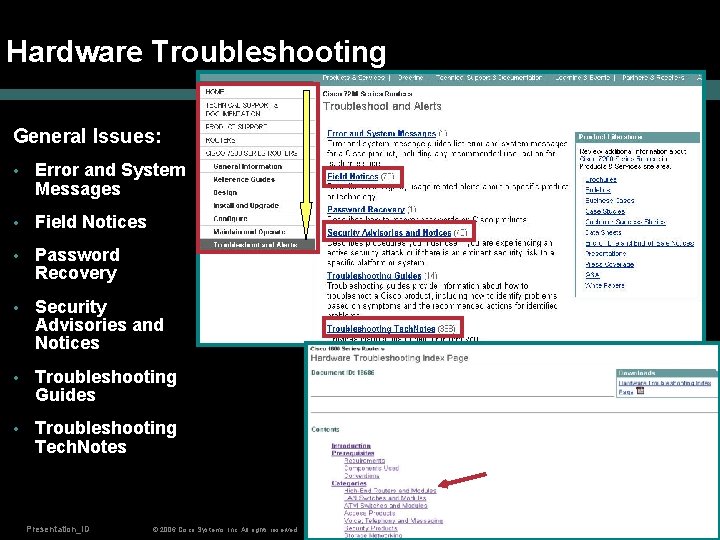Jump to the Categories contents link
Screen dimensions: 720x540
[349, 483]
